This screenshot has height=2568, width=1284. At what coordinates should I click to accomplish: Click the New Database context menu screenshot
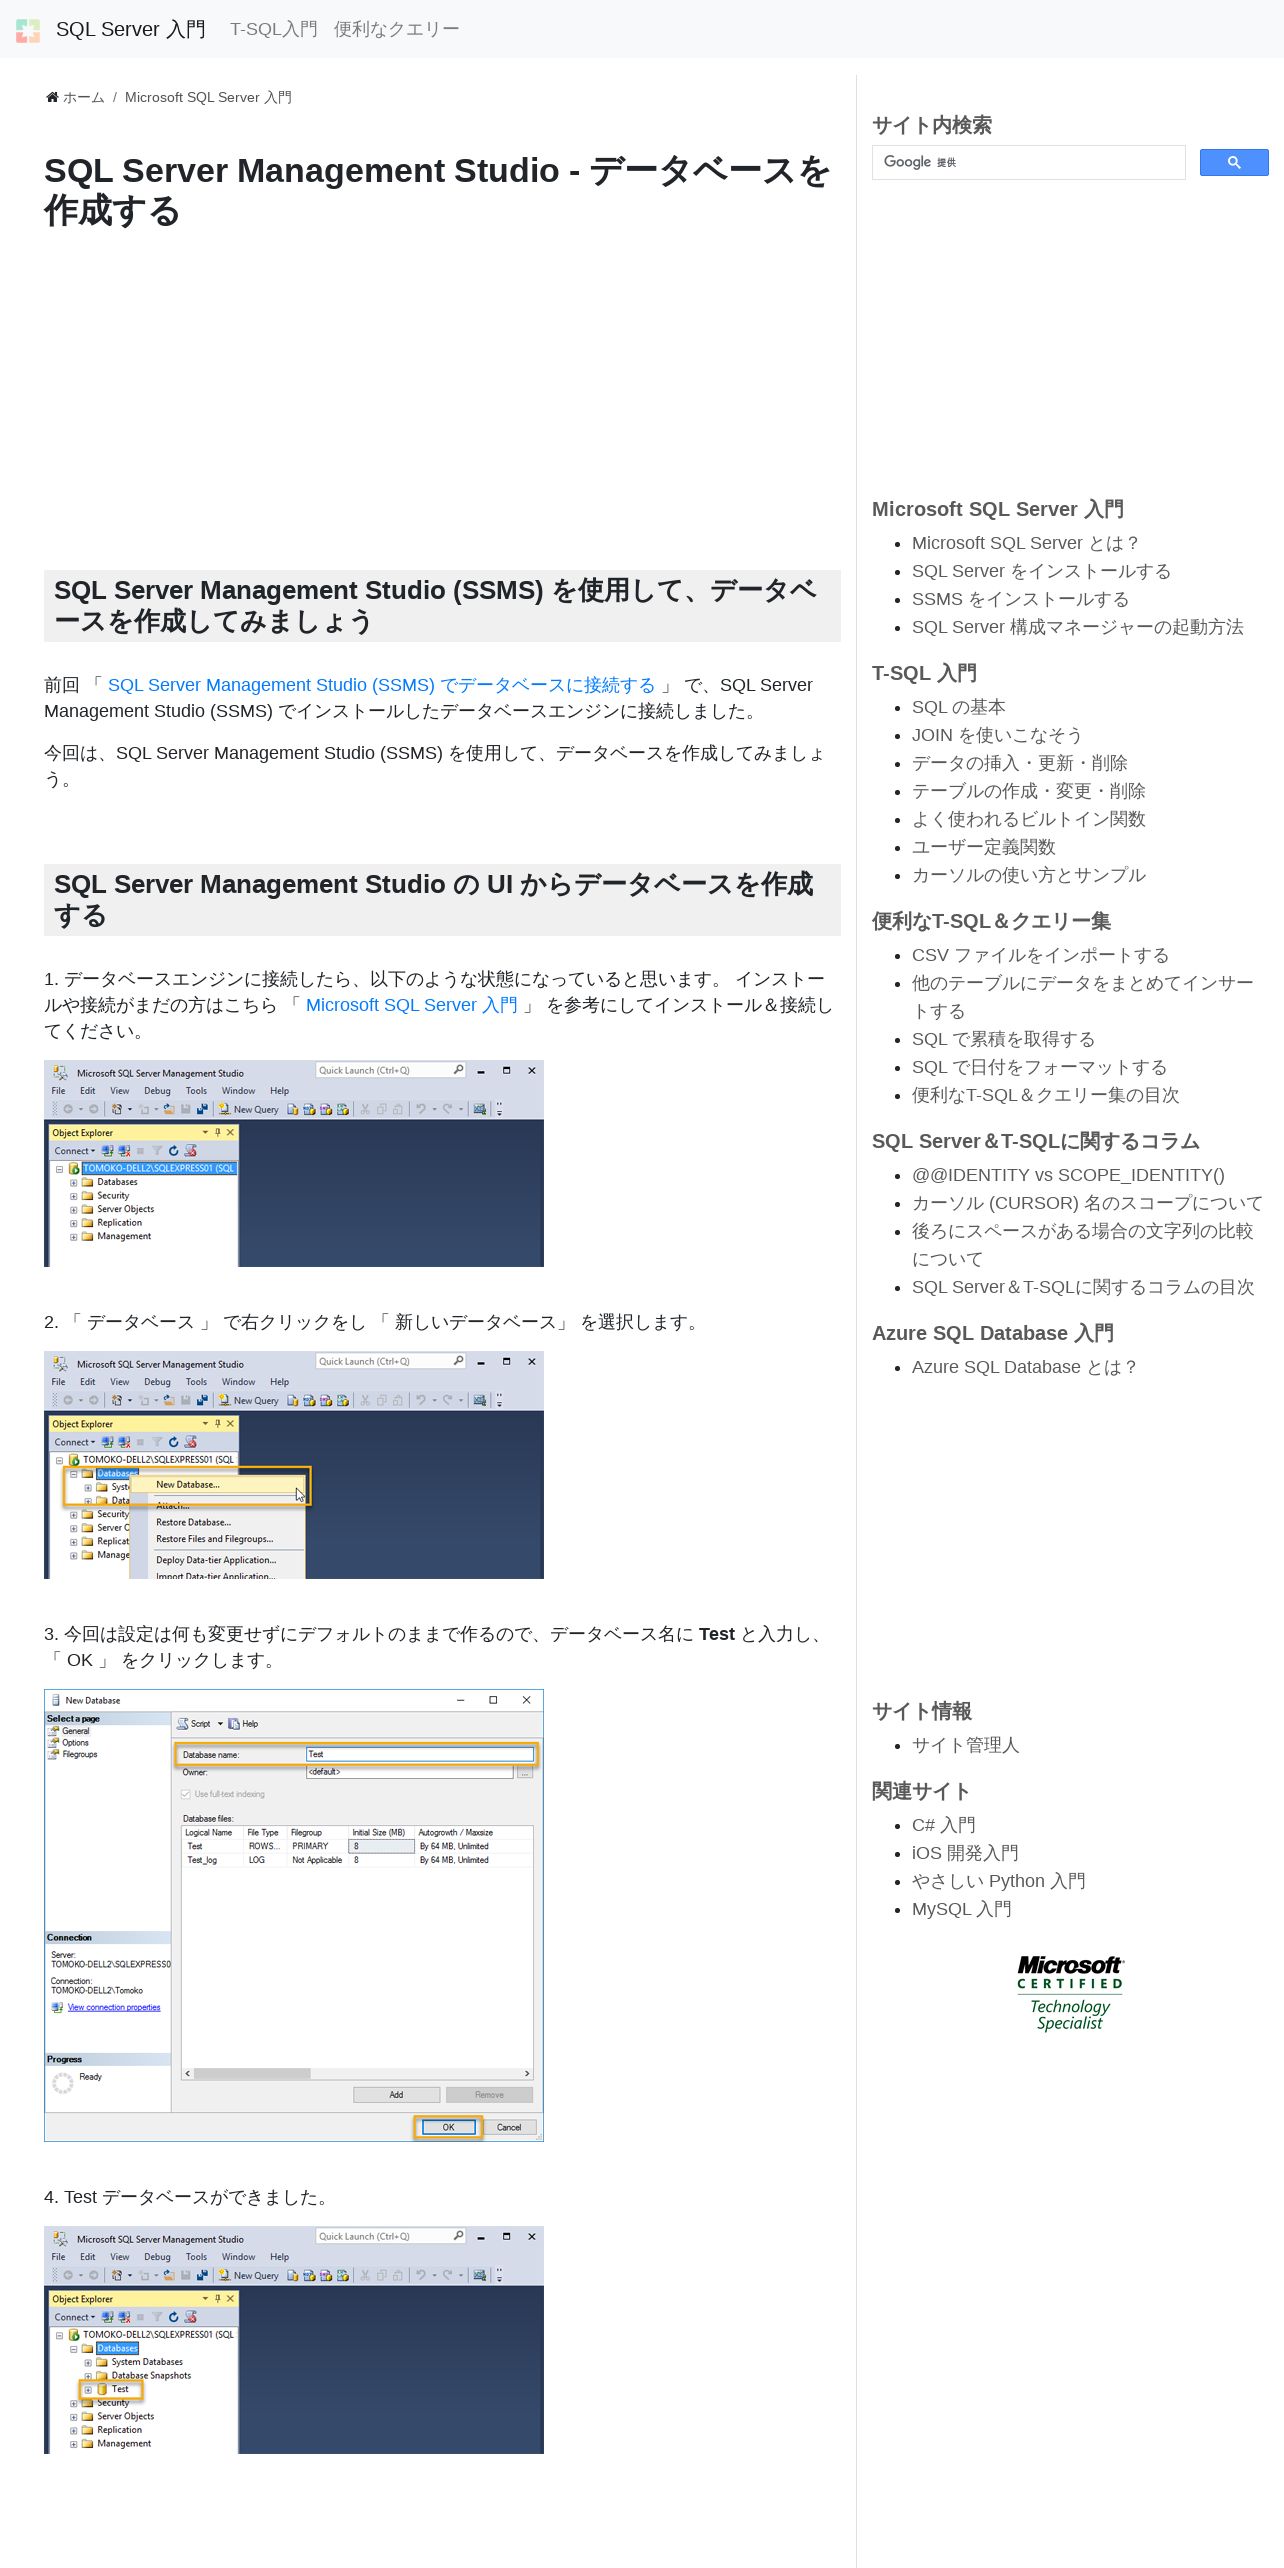coord(294,1465)
